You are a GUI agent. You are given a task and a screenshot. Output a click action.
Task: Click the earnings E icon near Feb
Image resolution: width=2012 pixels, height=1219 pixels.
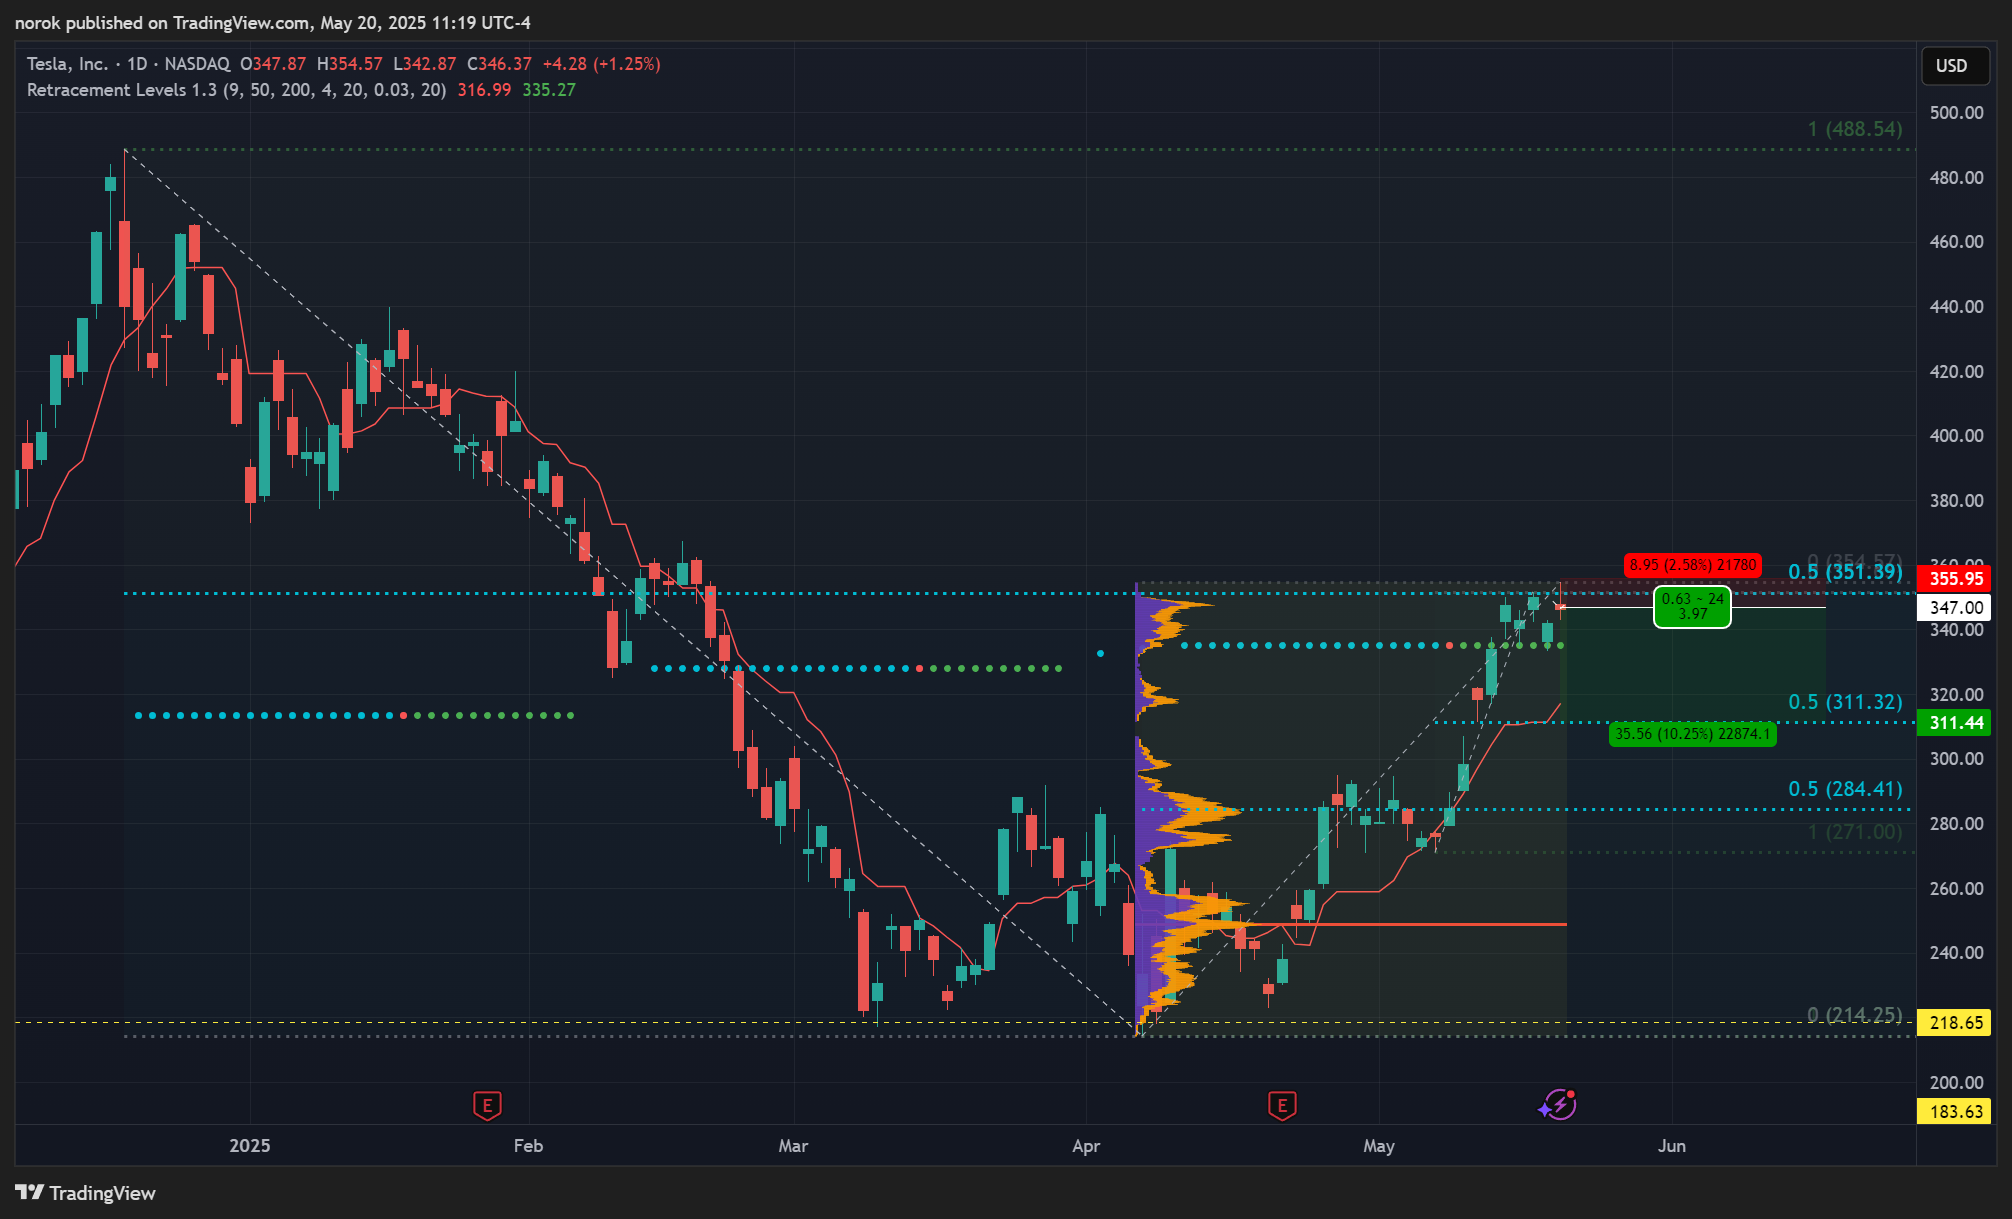click(487, 1105)
